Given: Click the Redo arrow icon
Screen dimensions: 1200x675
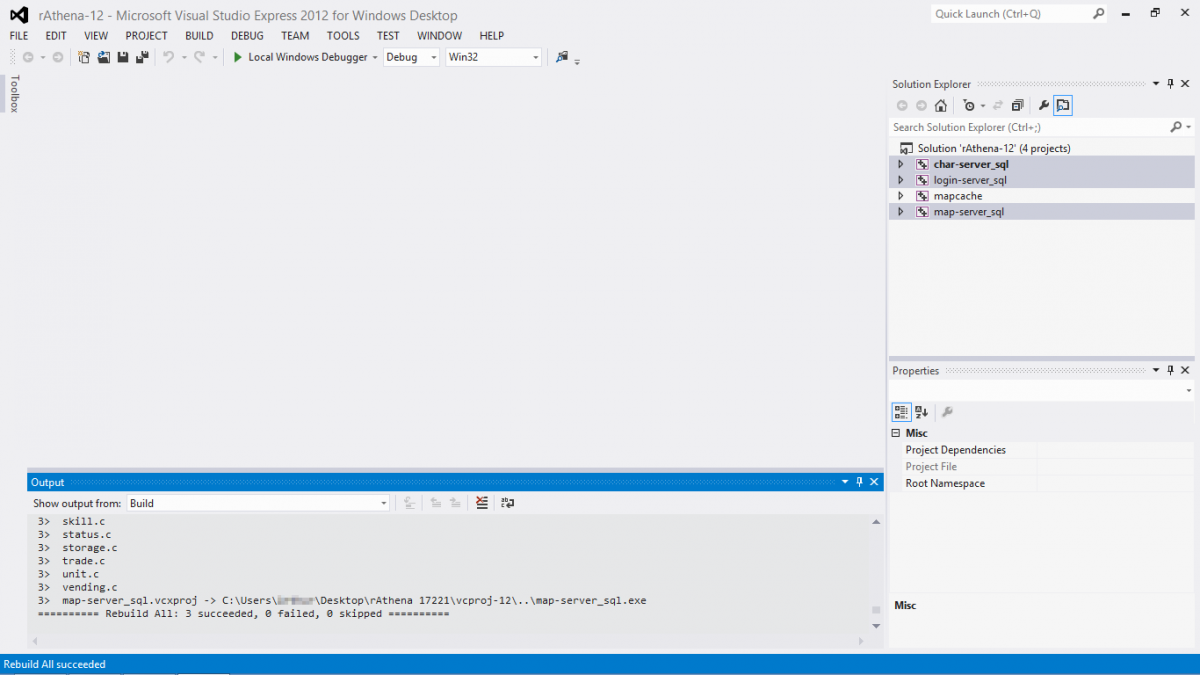Looking at the screenshot, I should [199, 57].
